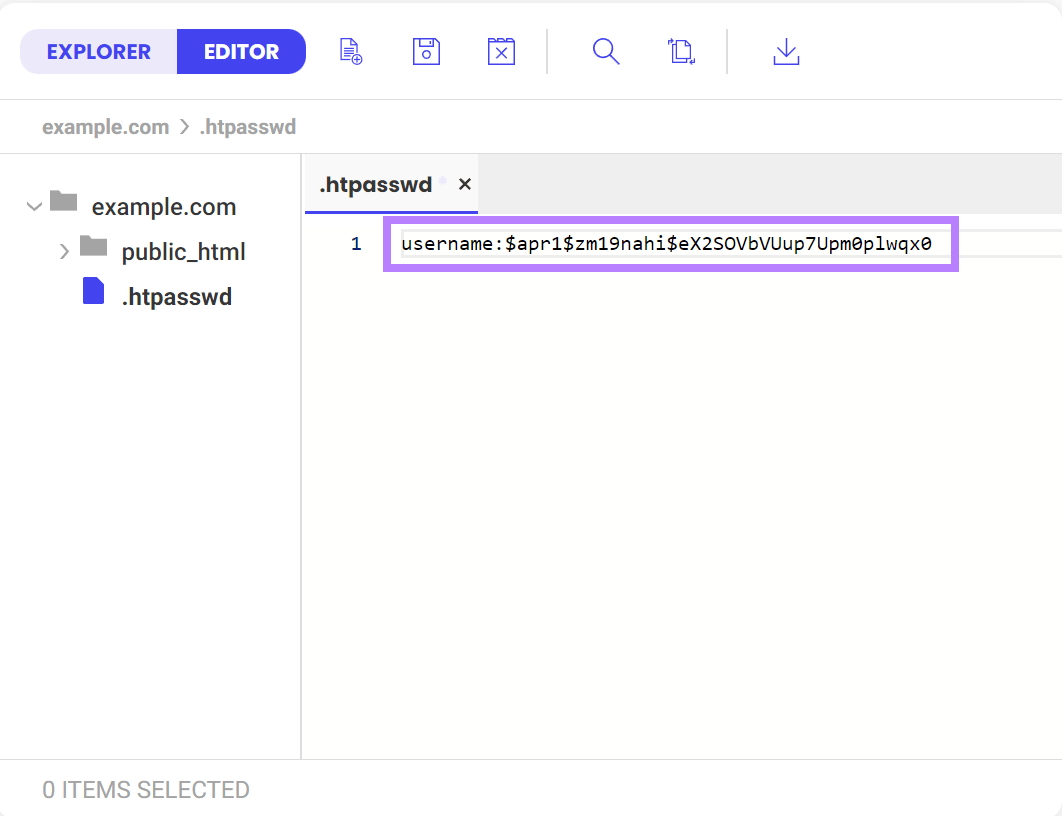
Task: Click .htpasswd in the breadcrumb trail
Action: [248, 126]
